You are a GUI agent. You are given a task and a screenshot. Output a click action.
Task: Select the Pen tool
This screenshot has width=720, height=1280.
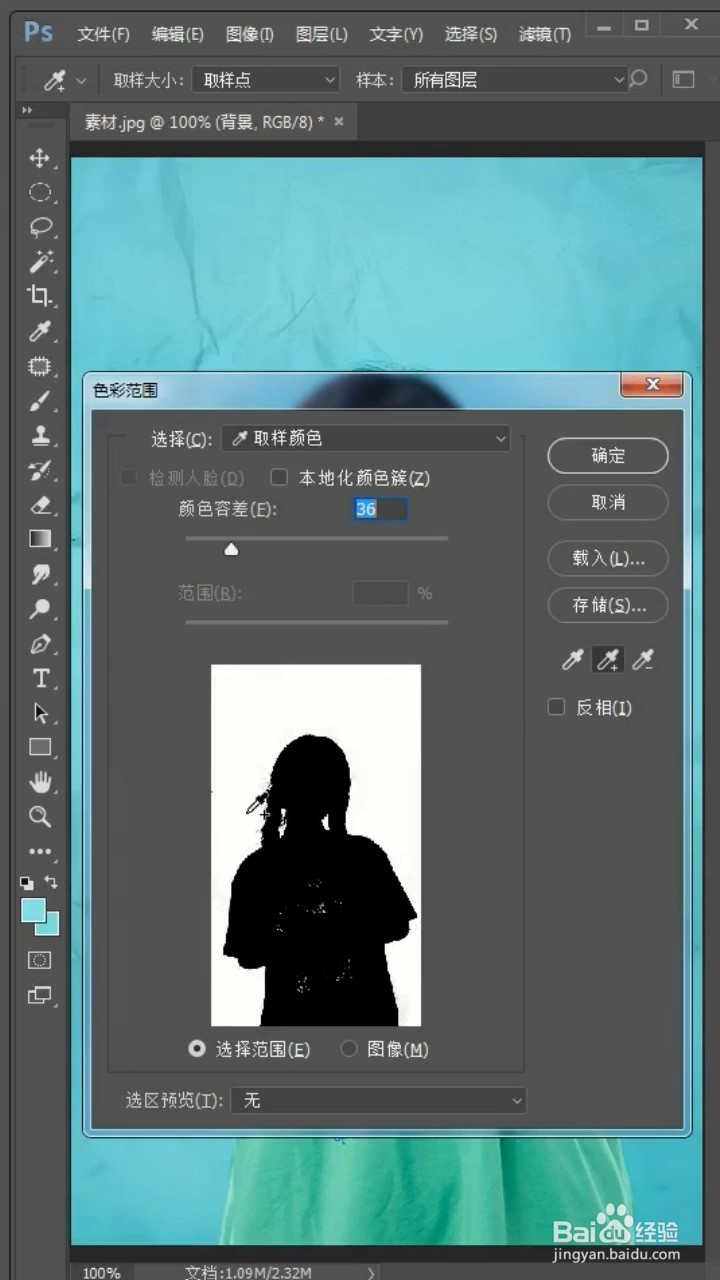click(40, 644)
